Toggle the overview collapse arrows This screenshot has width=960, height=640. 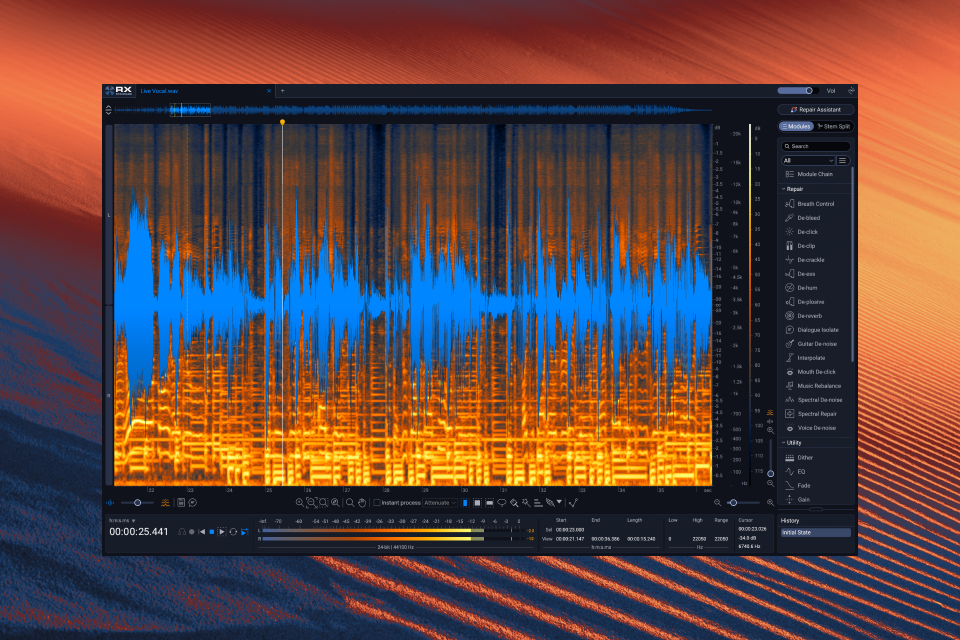(108, 110)
